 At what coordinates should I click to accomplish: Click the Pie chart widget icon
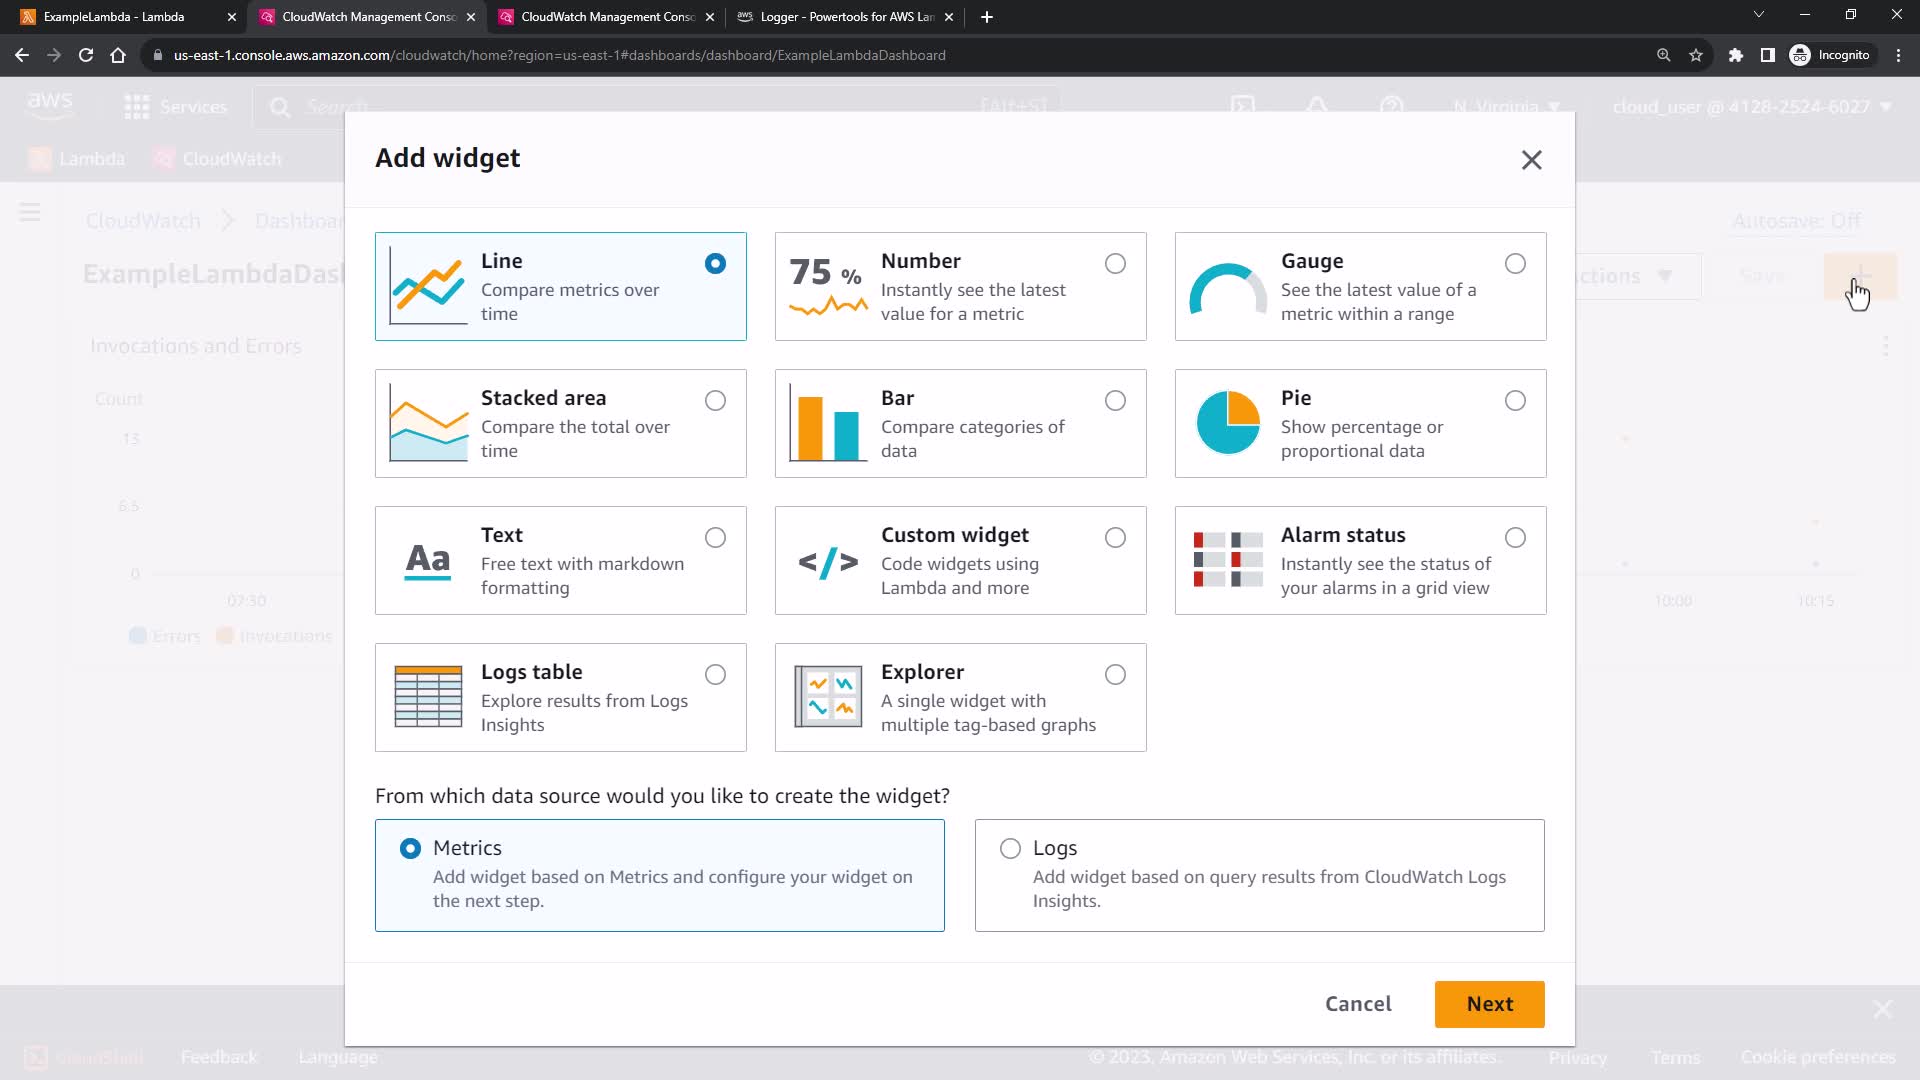point(1228,423)
